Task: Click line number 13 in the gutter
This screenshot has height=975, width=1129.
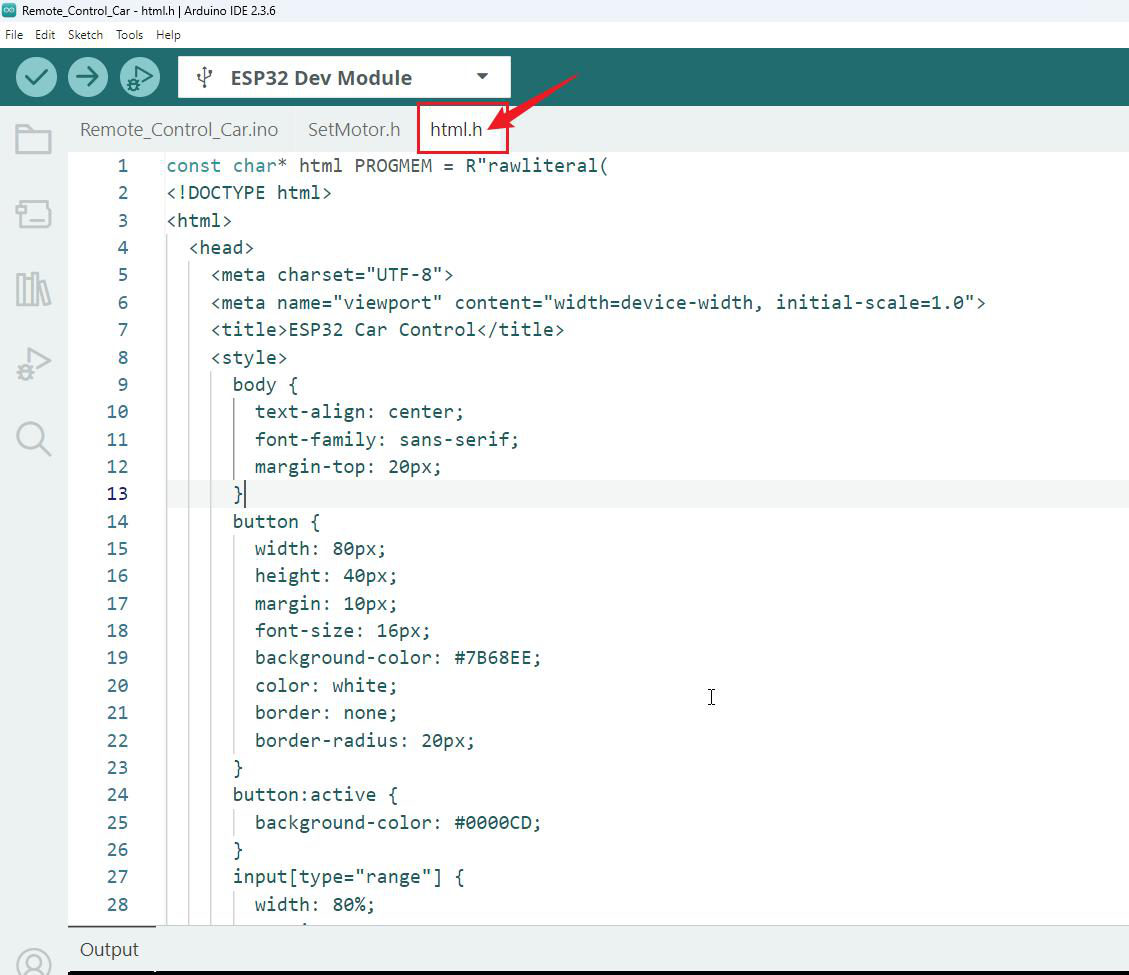Action: [117, 494]
